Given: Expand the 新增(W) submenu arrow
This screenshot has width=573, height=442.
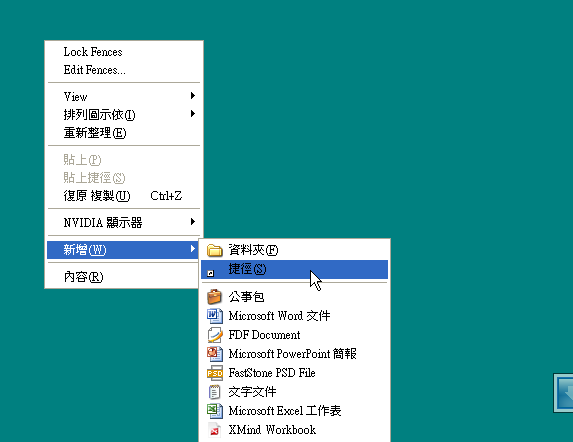Looking at the screenshot, I should click(193, 249).
